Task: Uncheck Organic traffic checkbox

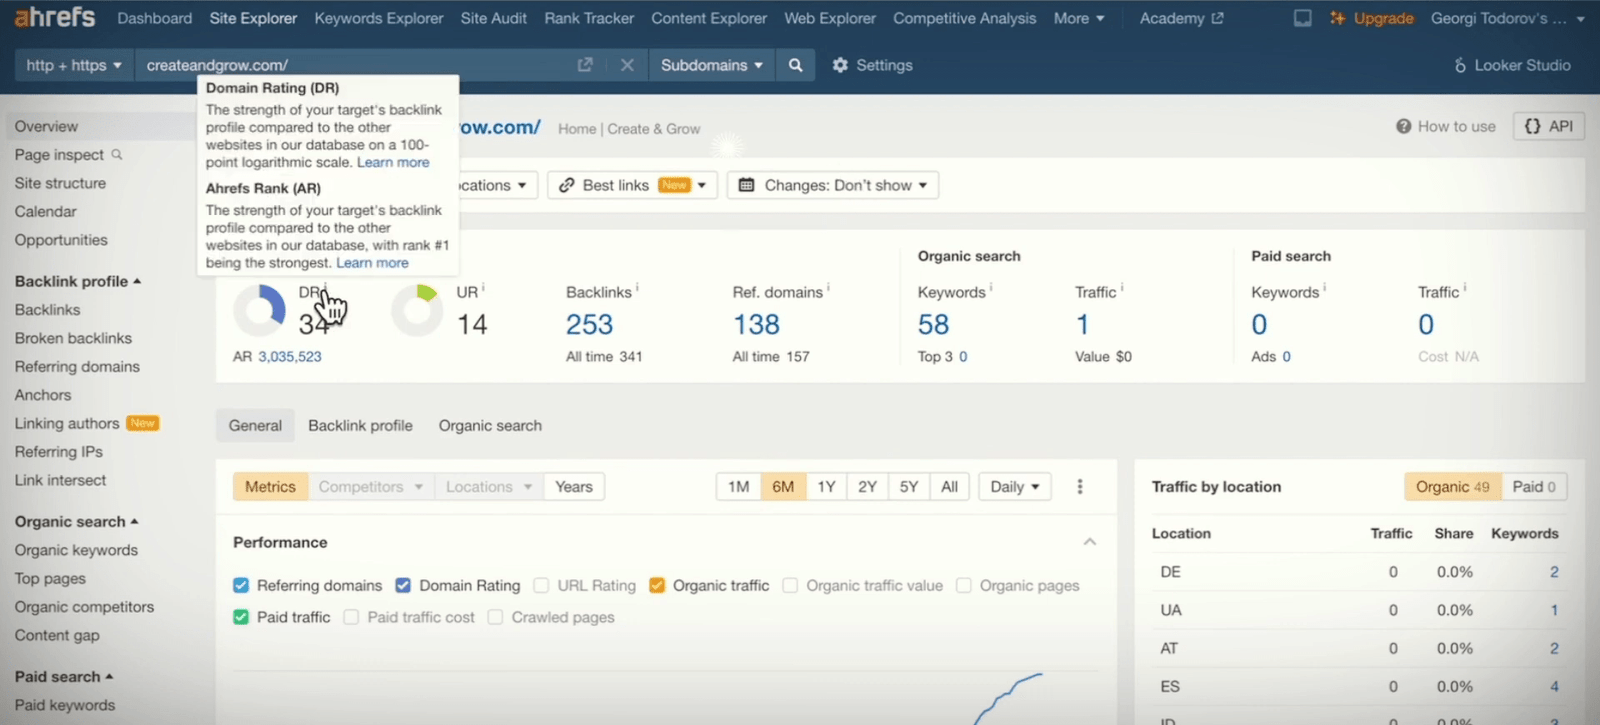Action: (x=657, y=585)
